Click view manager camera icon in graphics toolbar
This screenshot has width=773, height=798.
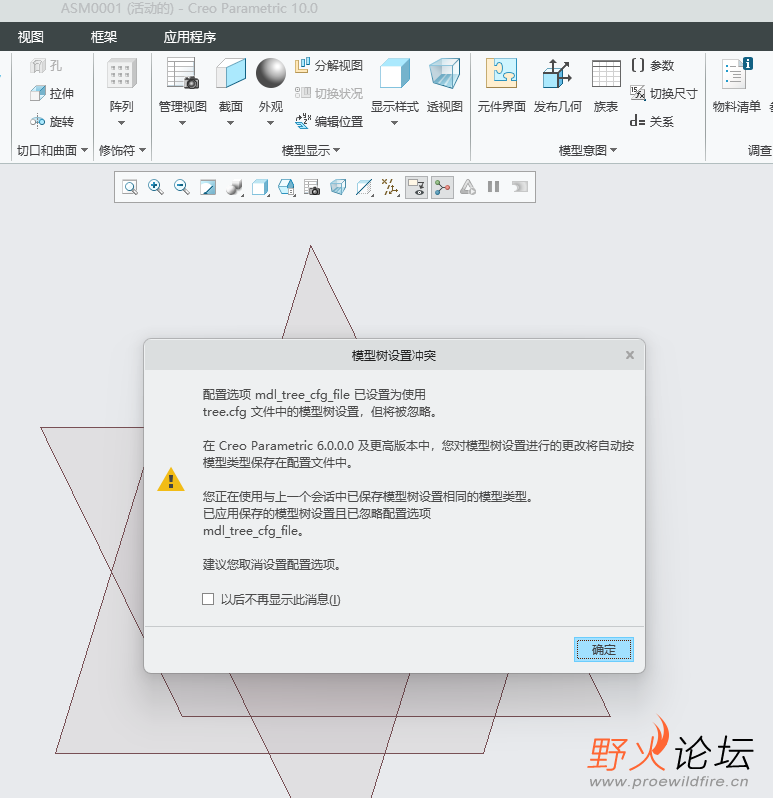(312, 187)
